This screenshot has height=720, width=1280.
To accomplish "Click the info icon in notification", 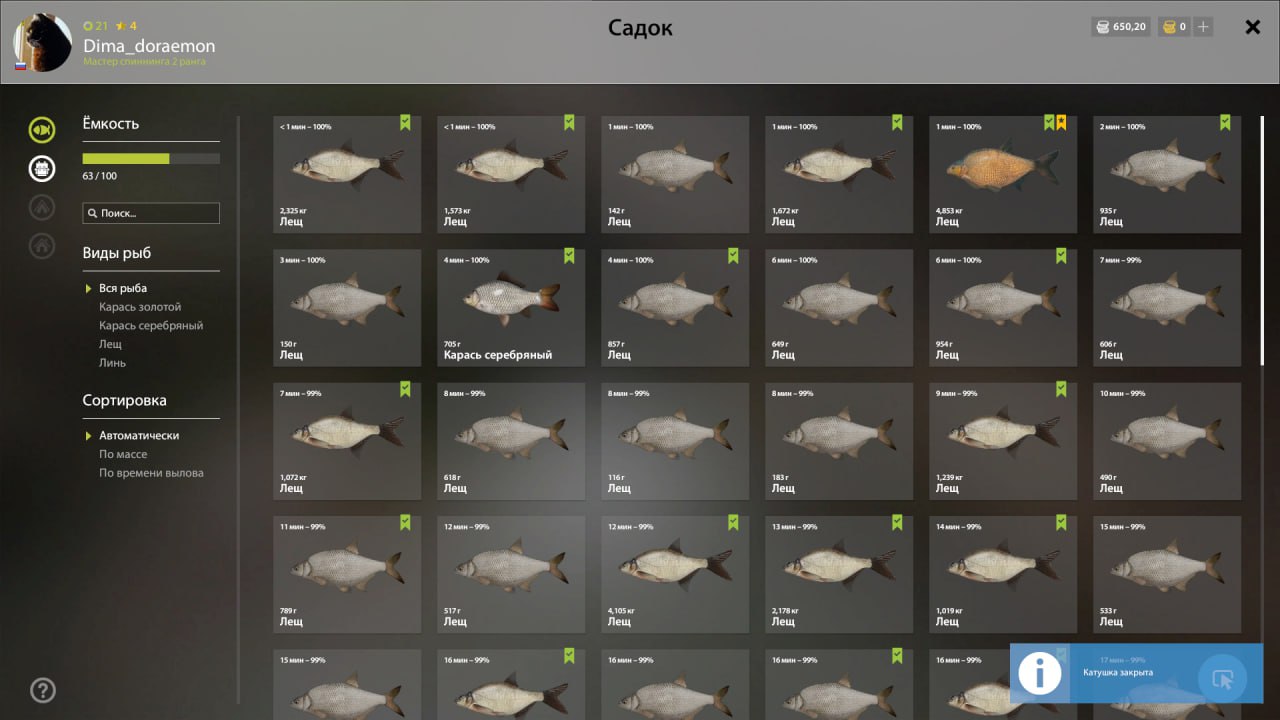I will [x=1040, y=673].
